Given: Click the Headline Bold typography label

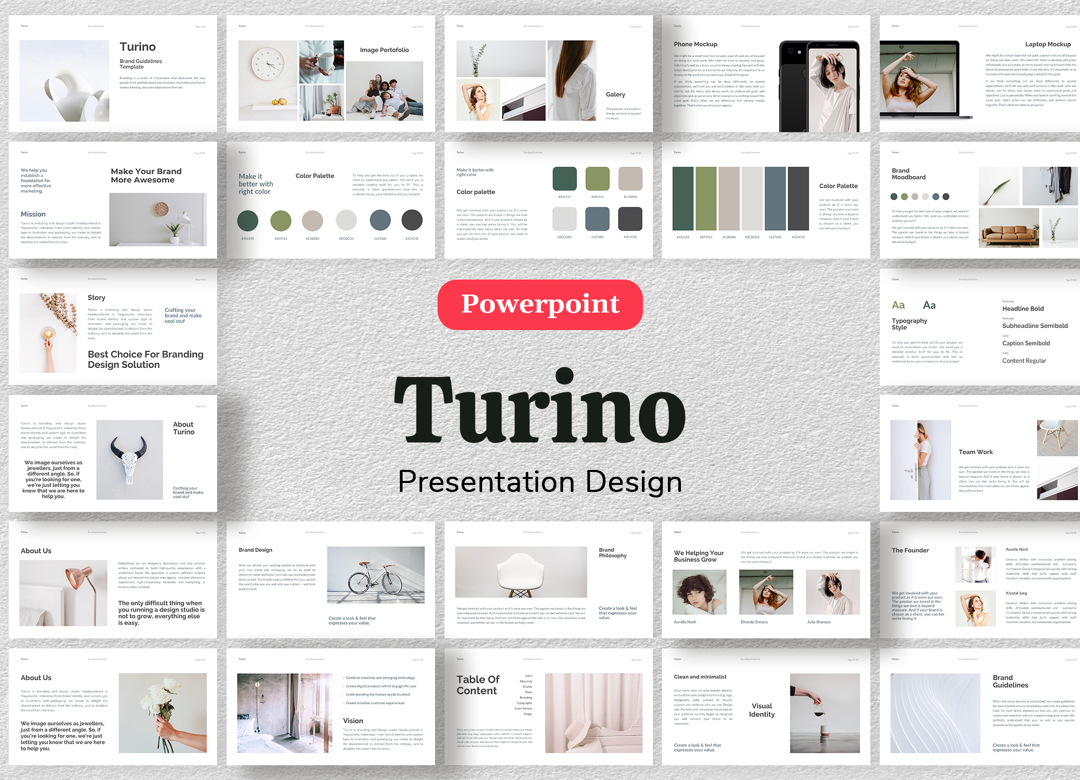Looking at the screenshot, I should pos(1023,309).
